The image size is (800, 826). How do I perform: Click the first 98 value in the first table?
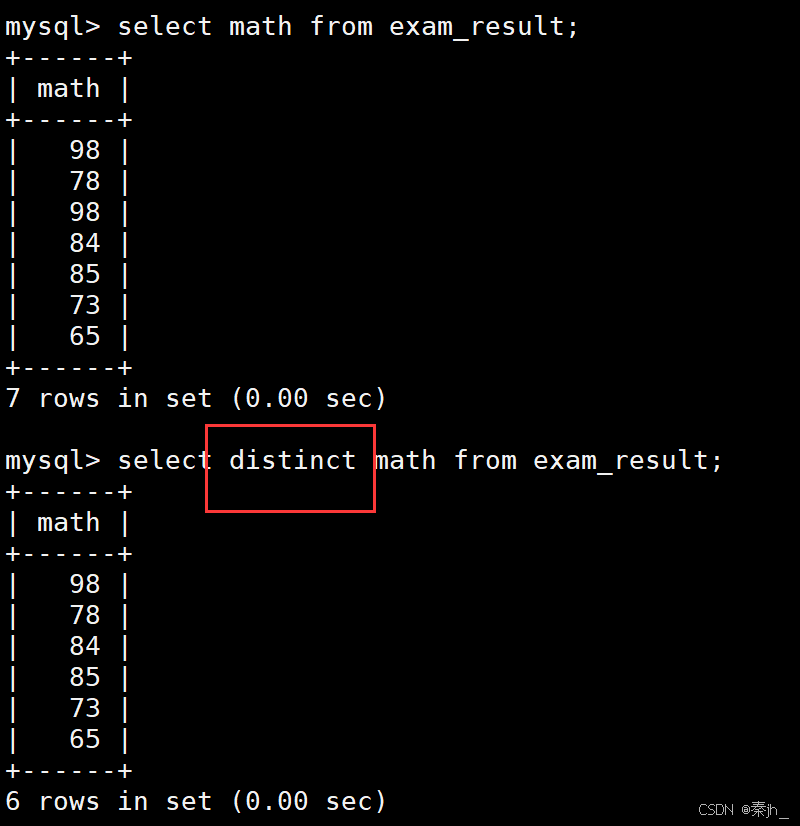pos(85,150)
